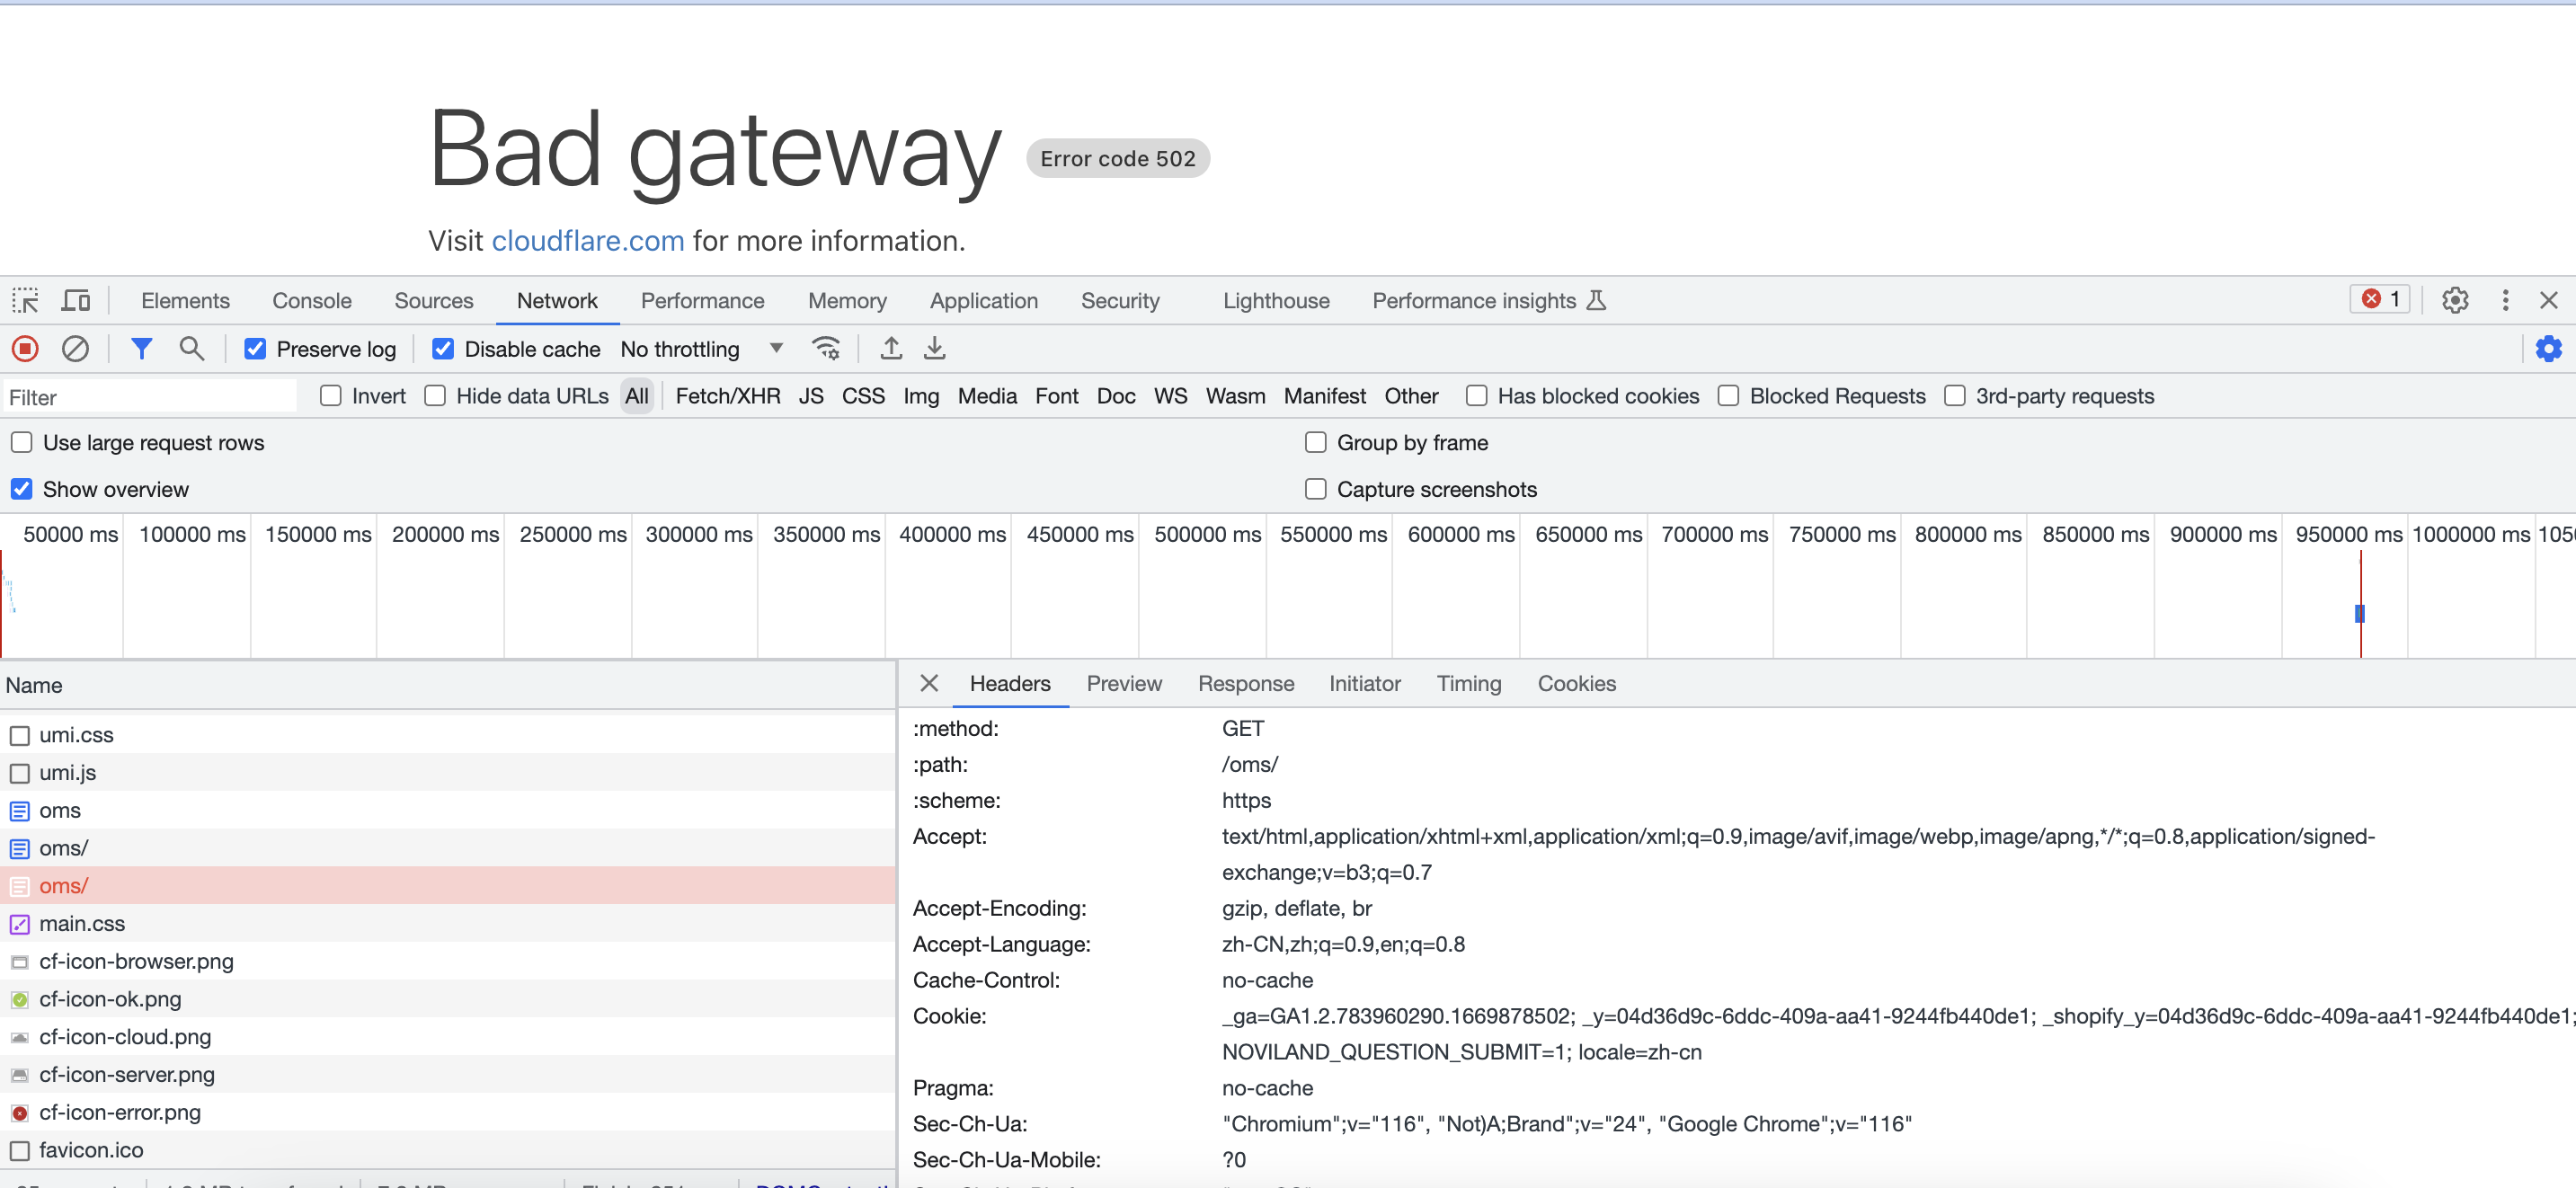Viewport: 2576px width, 1188px height.
Task: Open network conditions settings
Action: 826,348
